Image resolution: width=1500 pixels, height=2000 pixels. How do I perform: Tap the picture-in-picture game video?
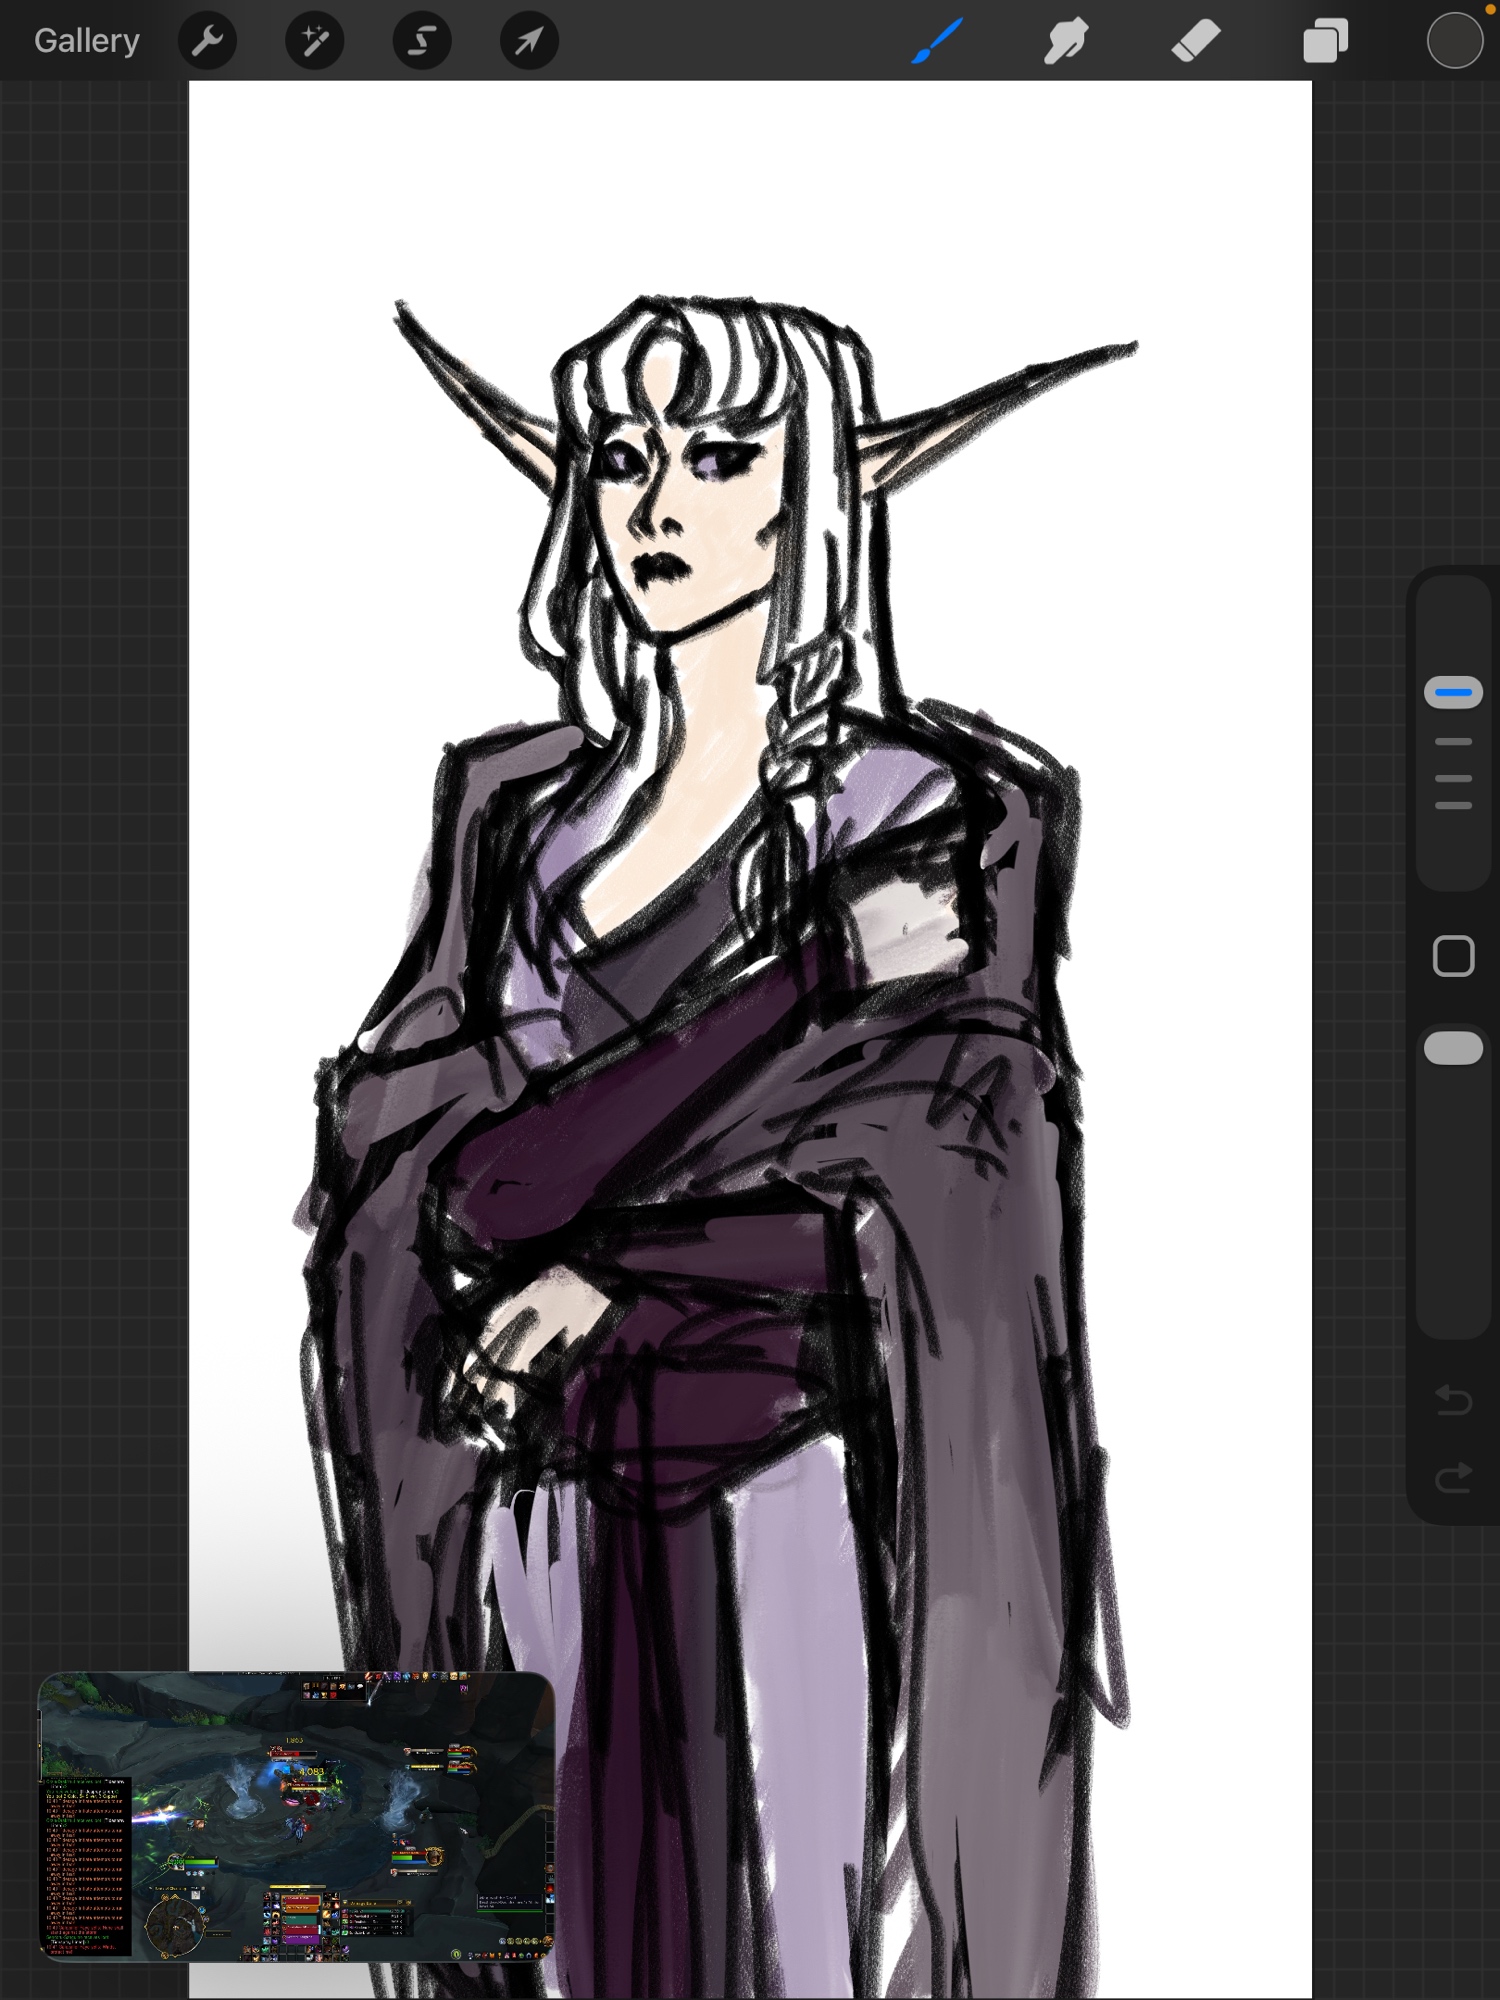(296, 1815)
